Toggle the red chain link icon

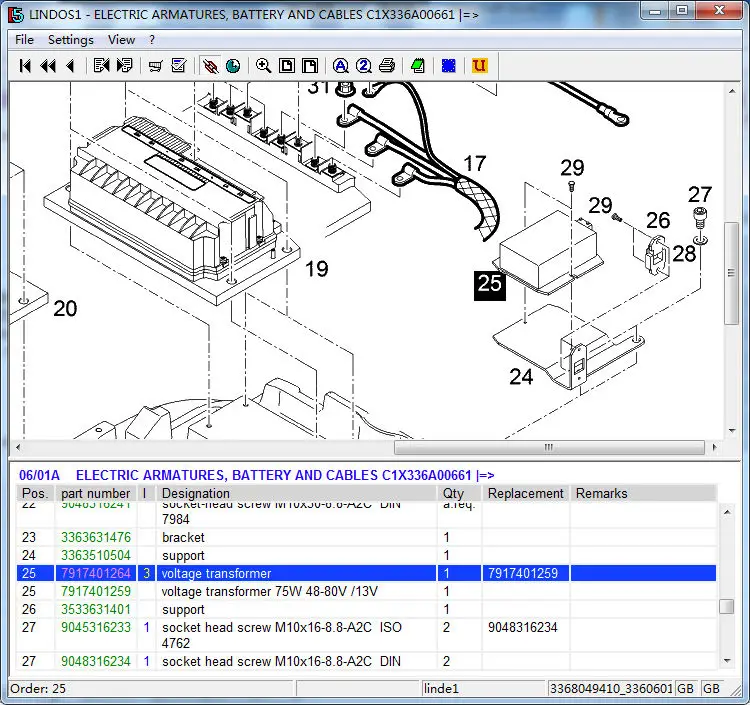pyautogui.click(x=210, y=66)
